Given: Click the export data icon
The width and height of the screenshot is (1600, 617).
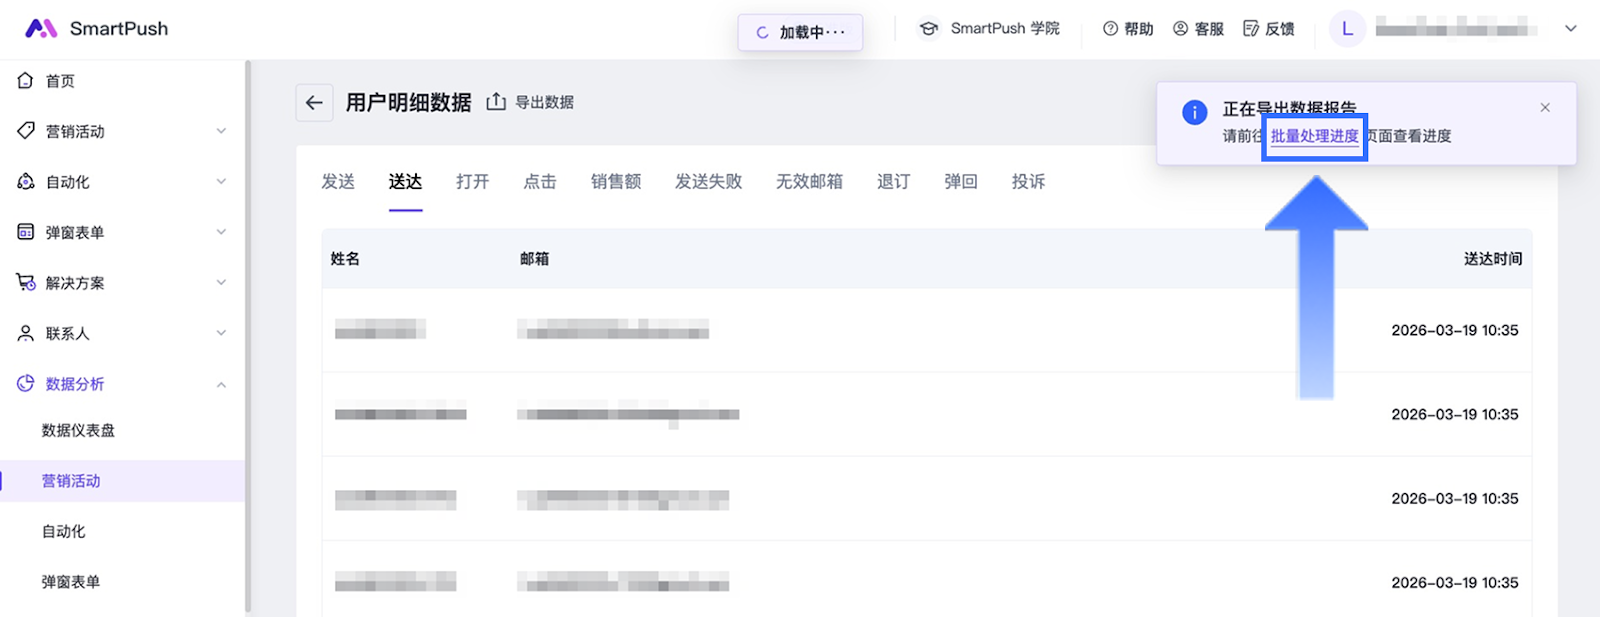Looking at the screenshot, I should pos(496,102).
